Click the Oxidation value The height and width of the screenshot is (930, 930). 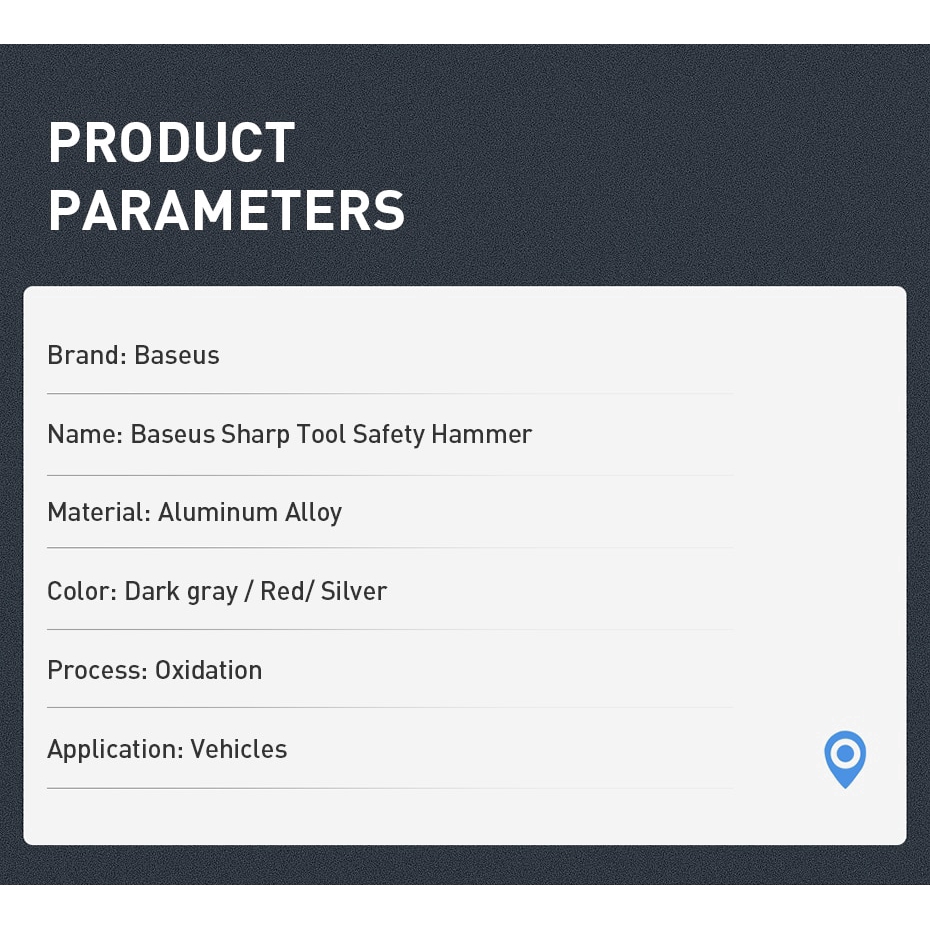(x=208, y=670)
